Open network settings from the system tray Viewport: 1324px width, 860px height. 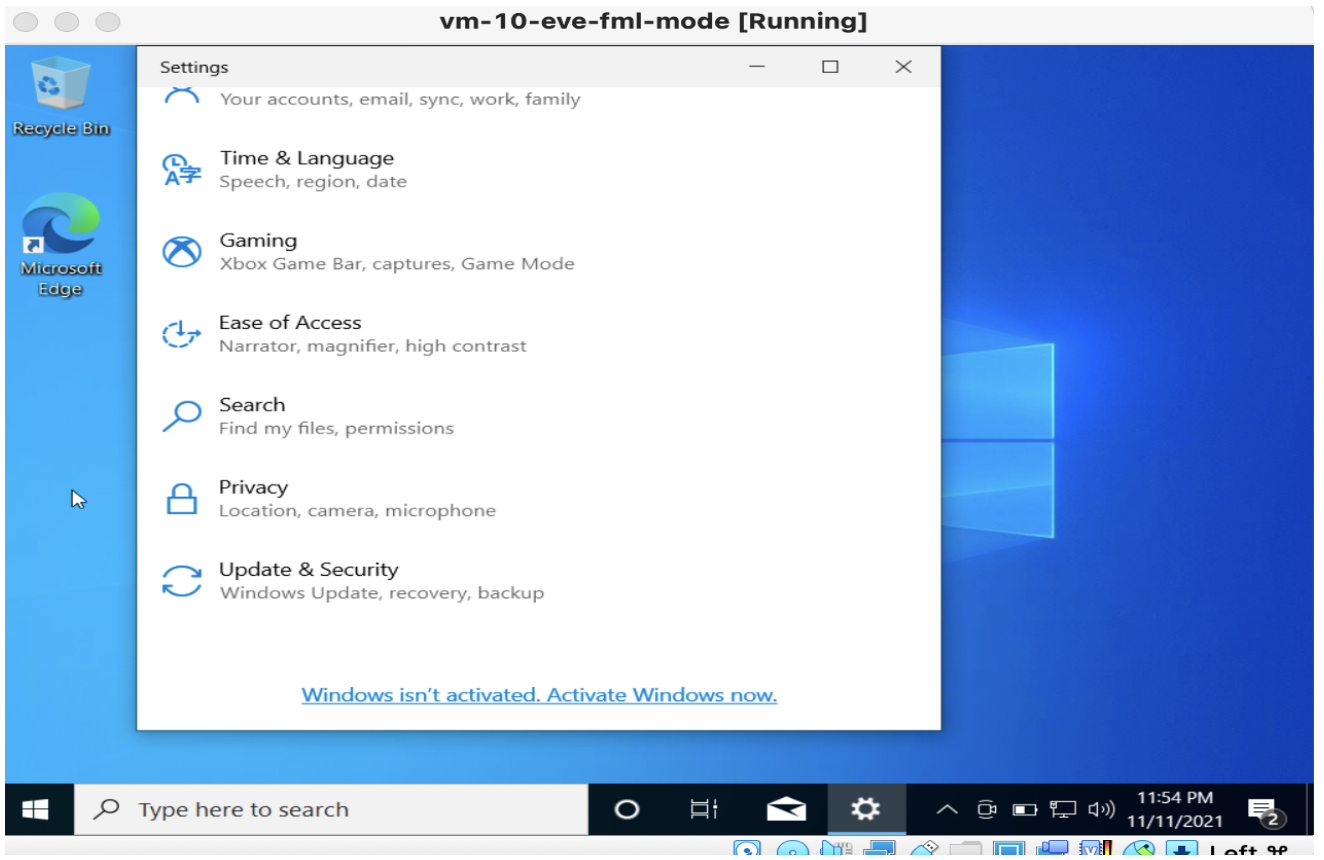(x=1062, y=810)
